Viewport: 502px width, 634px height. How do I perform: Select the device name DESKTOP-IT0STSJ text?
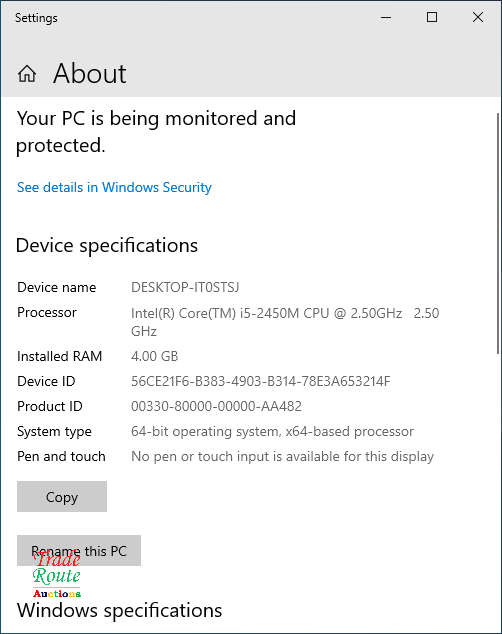click(x=185, y=287)
